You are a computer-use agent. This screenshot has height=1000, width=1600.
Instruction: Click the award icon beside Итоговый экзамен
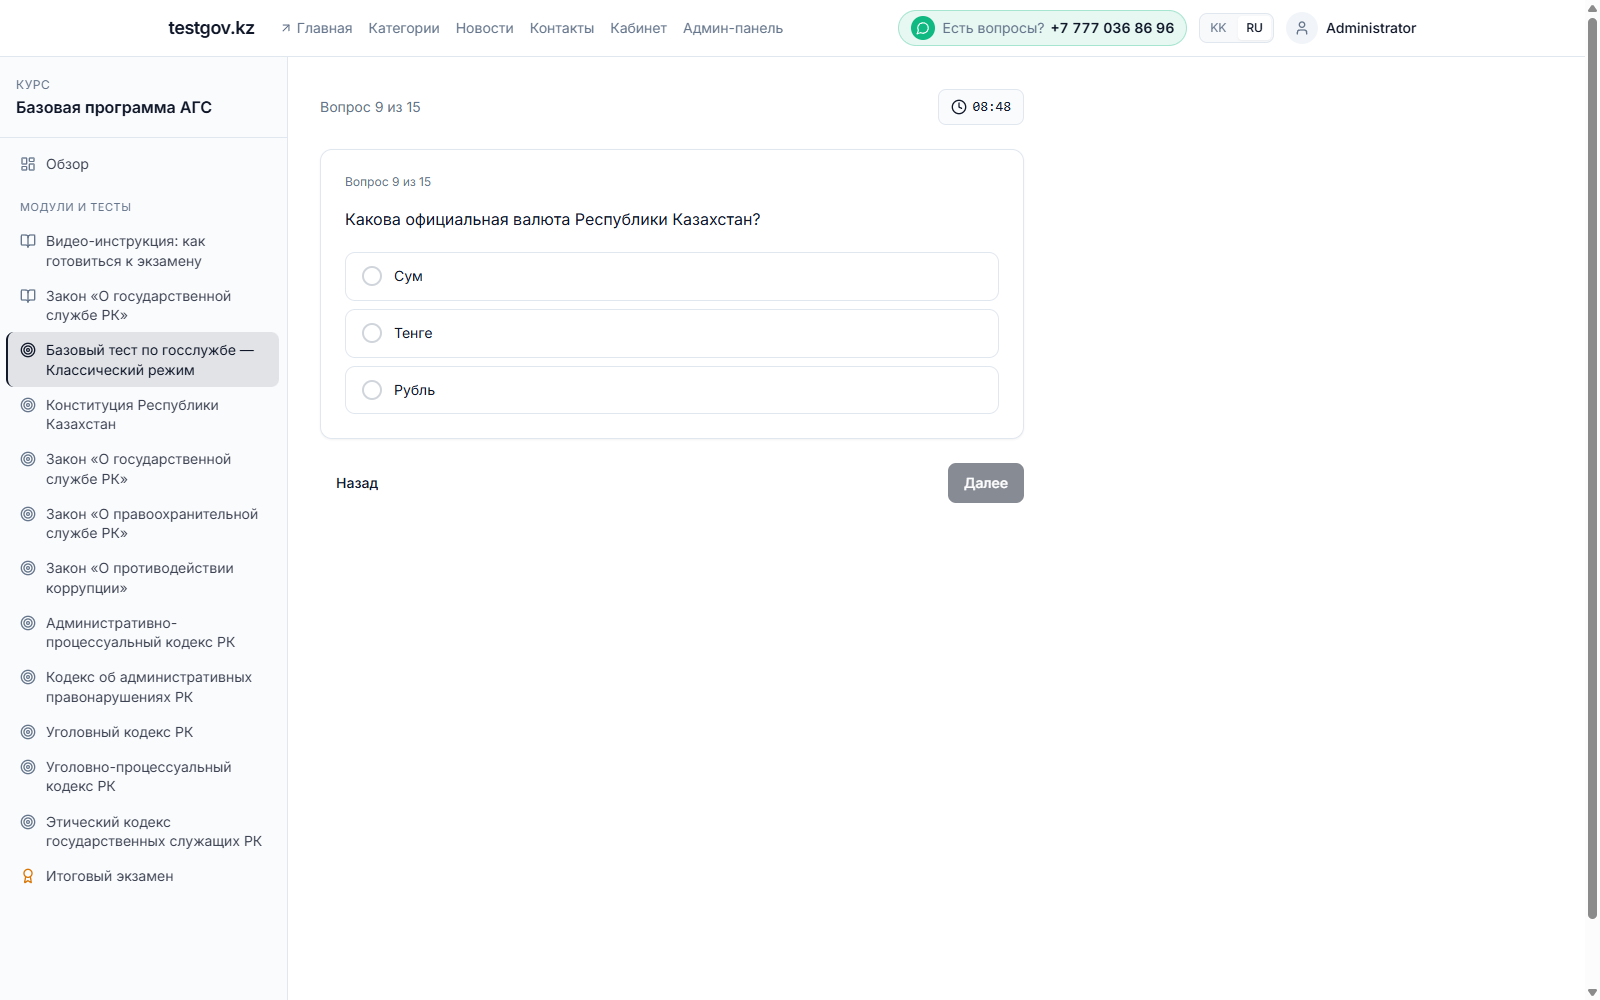click(x=28, y=876)
